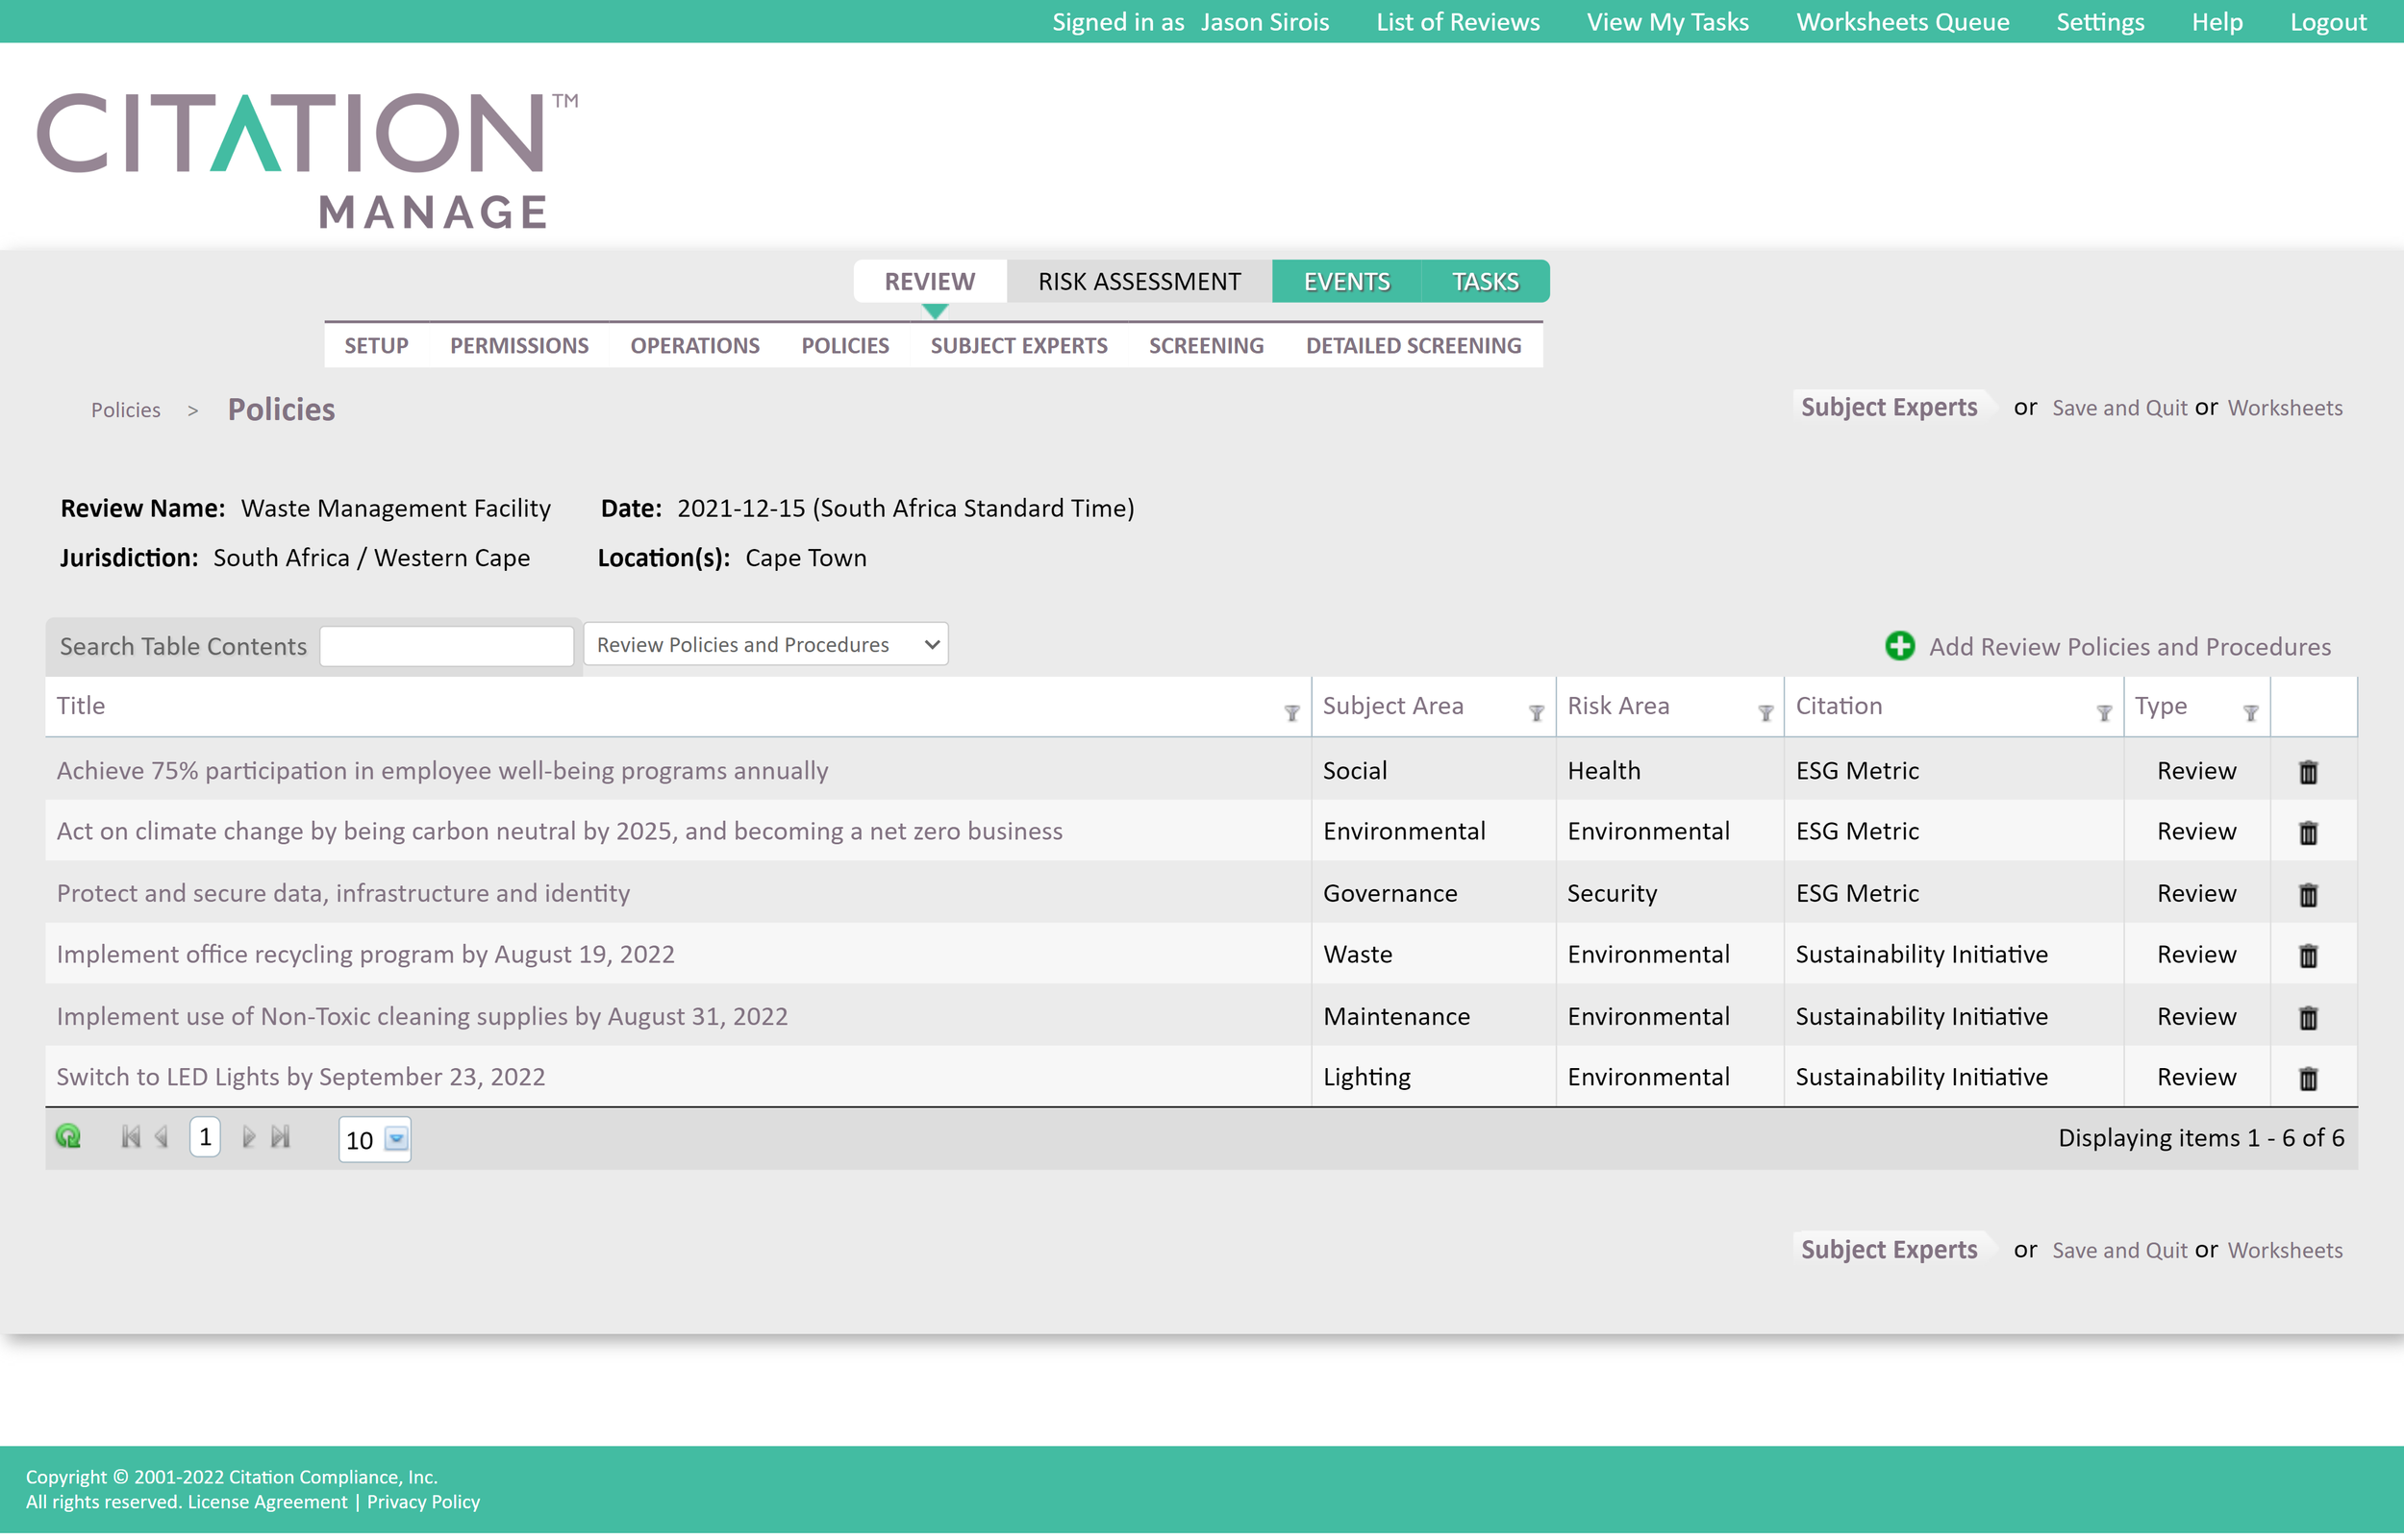Click trash icon for office recycling program row
Screen dimensions: 2404x1540
(x=2308, y=956)
